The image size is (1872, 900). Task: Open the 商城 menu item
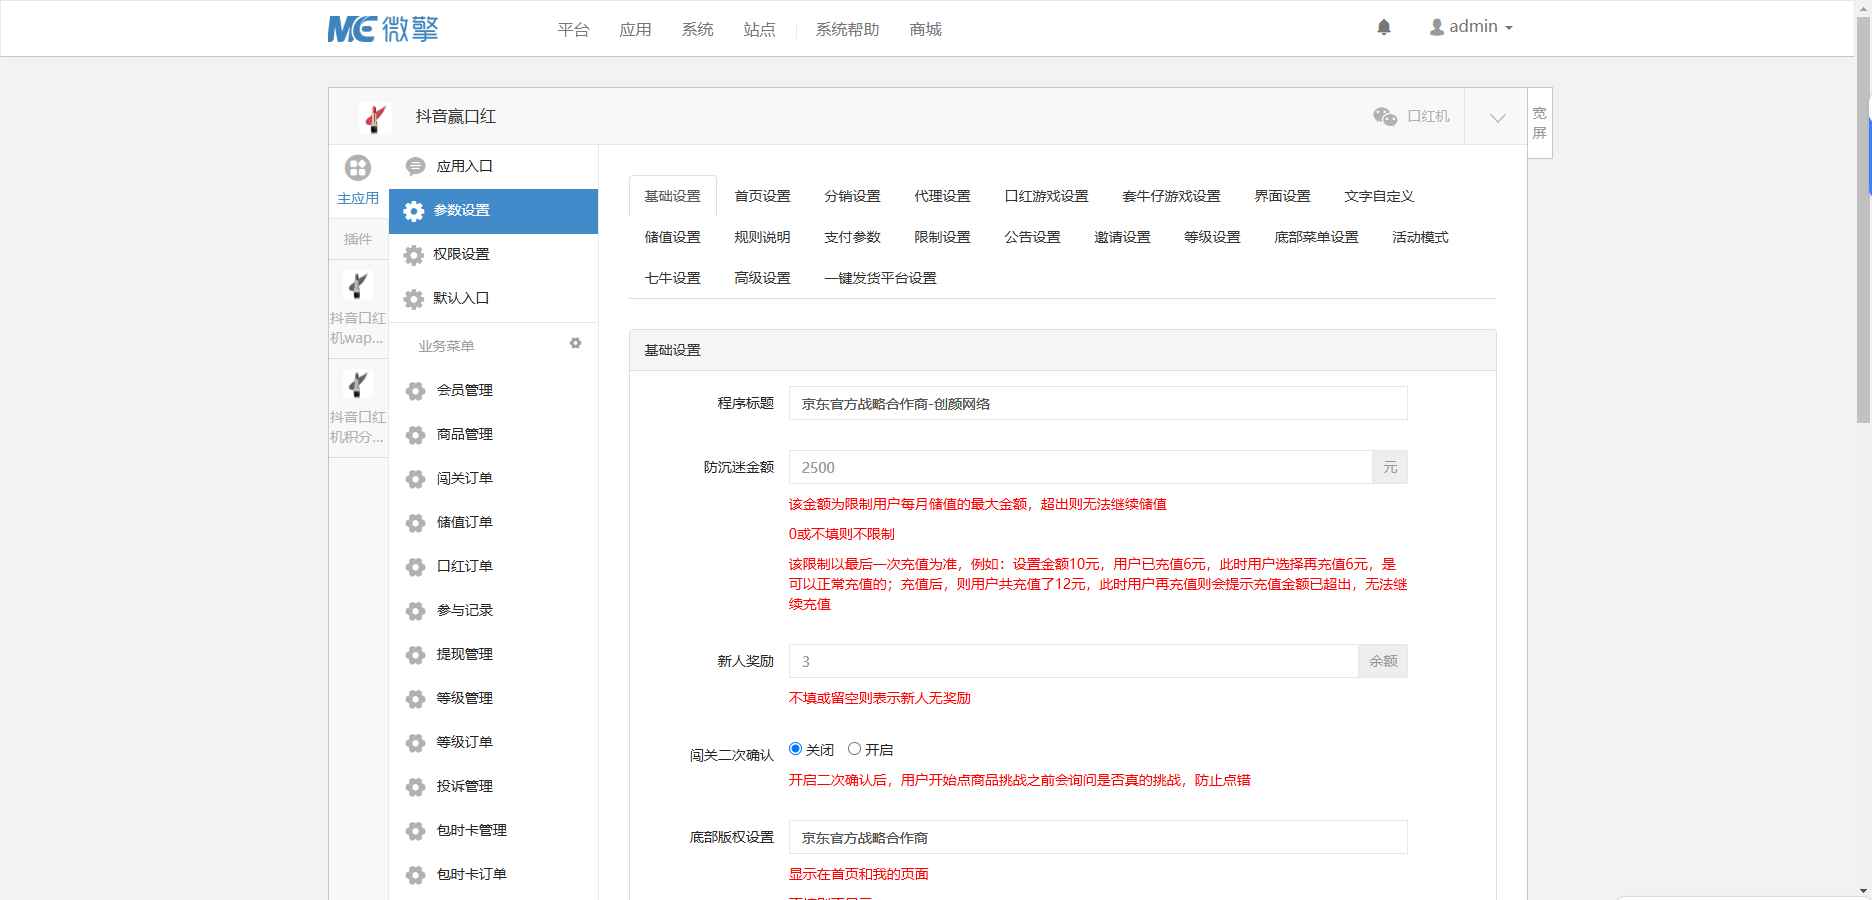click(924, 30)
